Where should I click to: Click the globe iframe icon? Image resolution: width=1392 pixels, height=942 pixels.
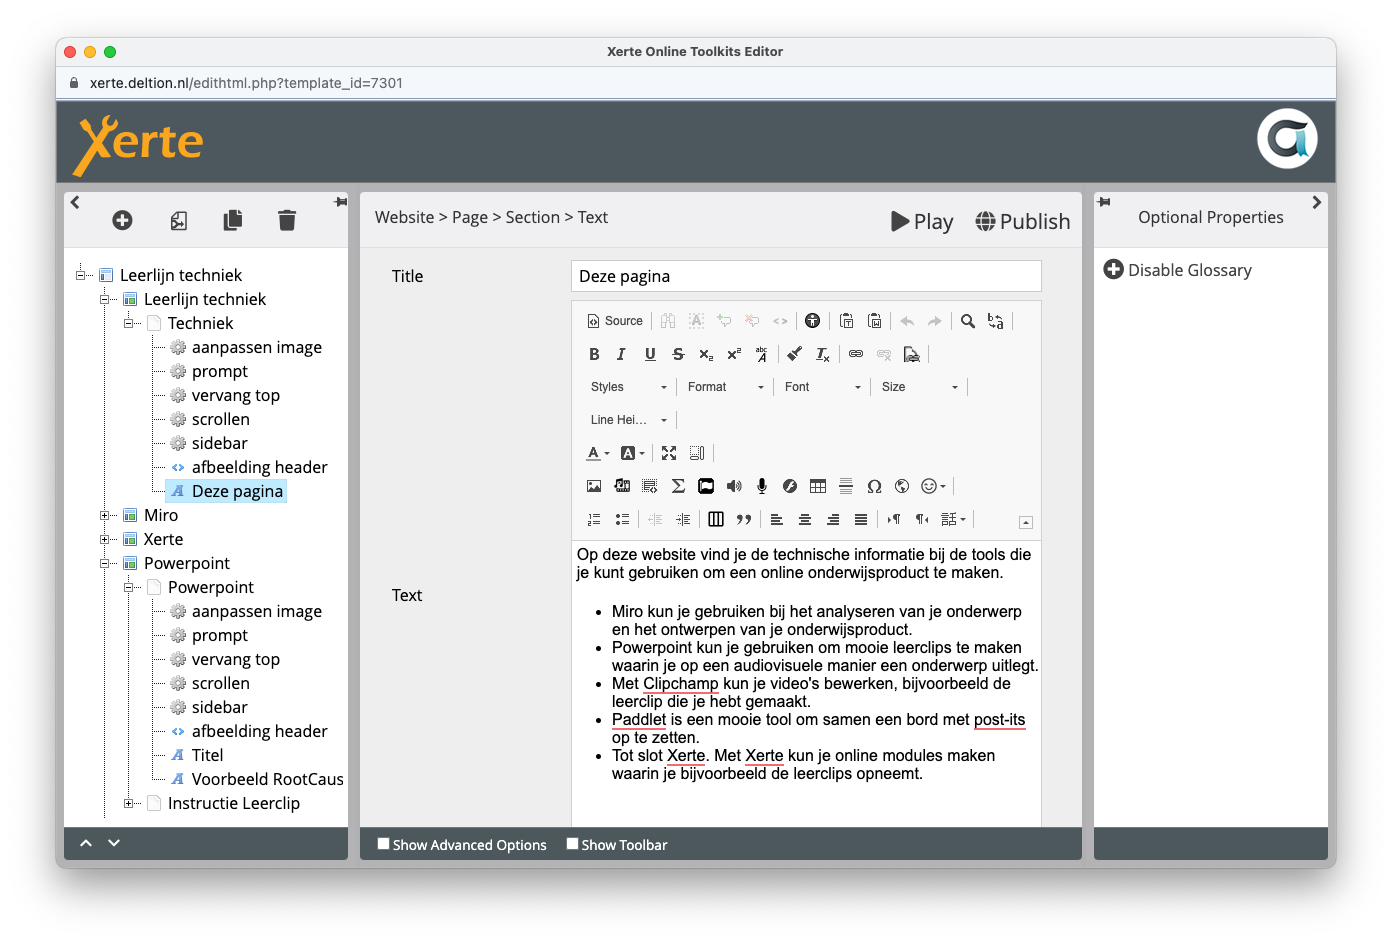902,486
